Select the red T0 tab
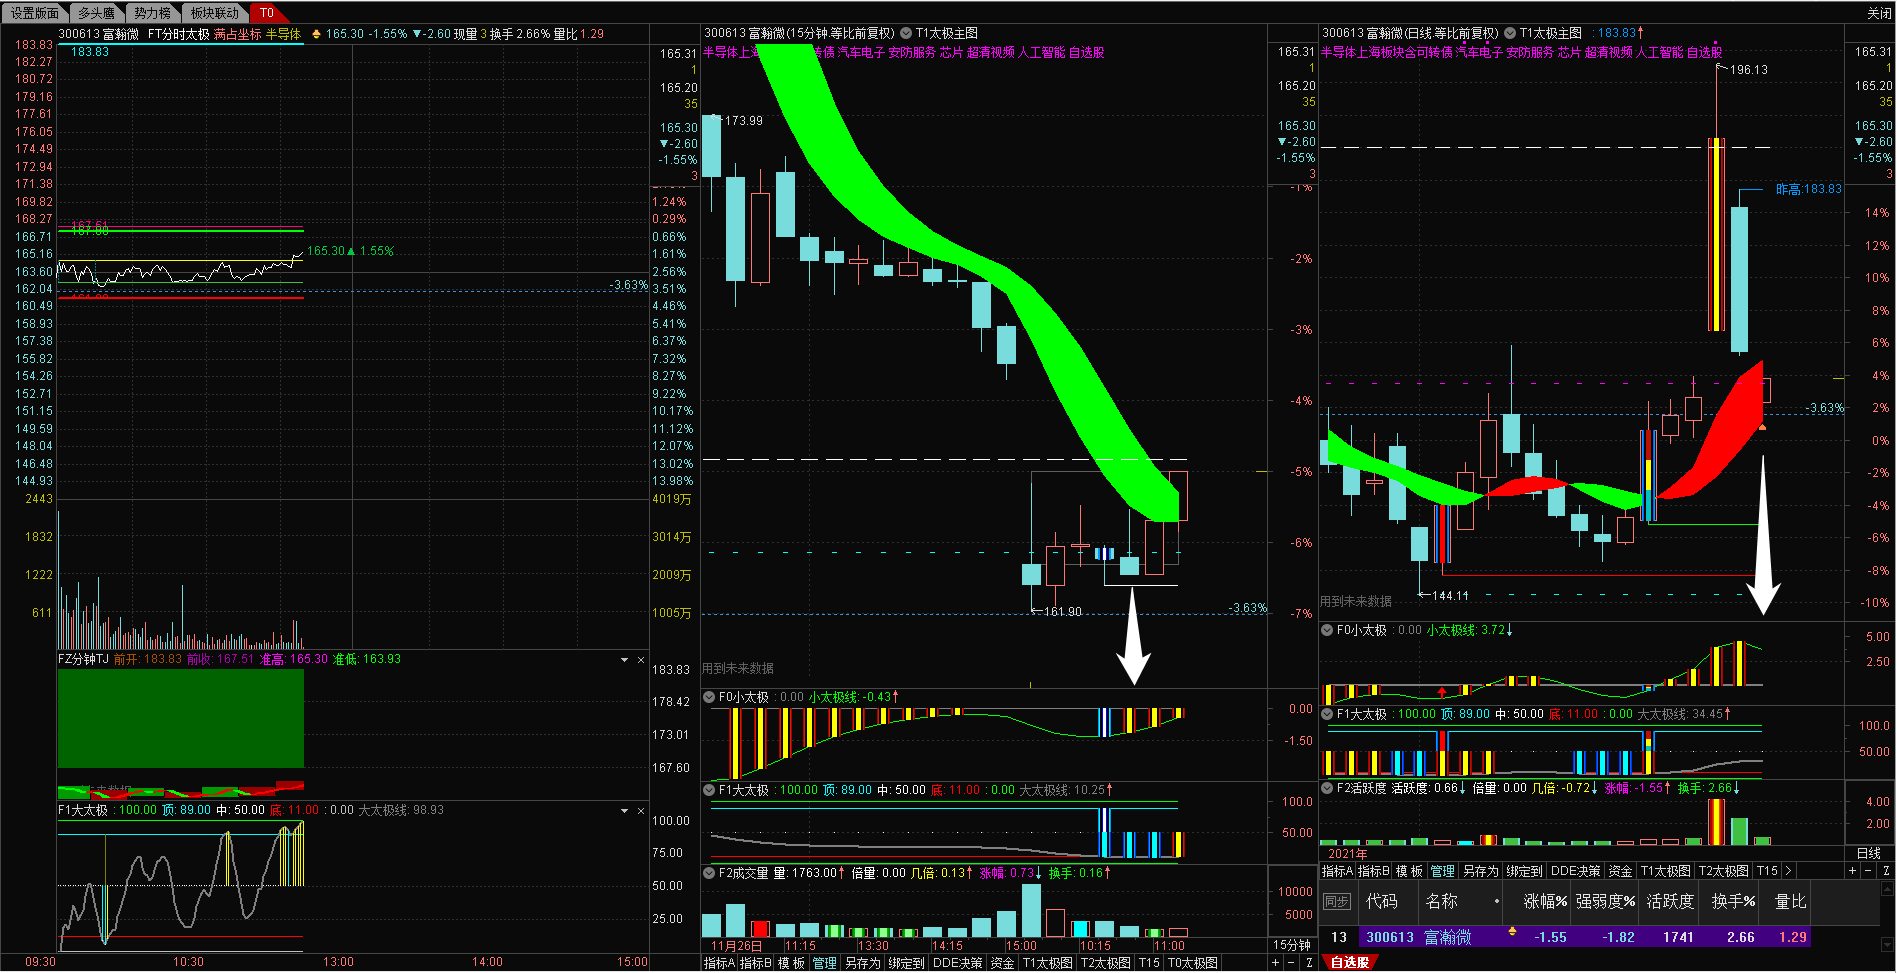 (x=267, y=13)
